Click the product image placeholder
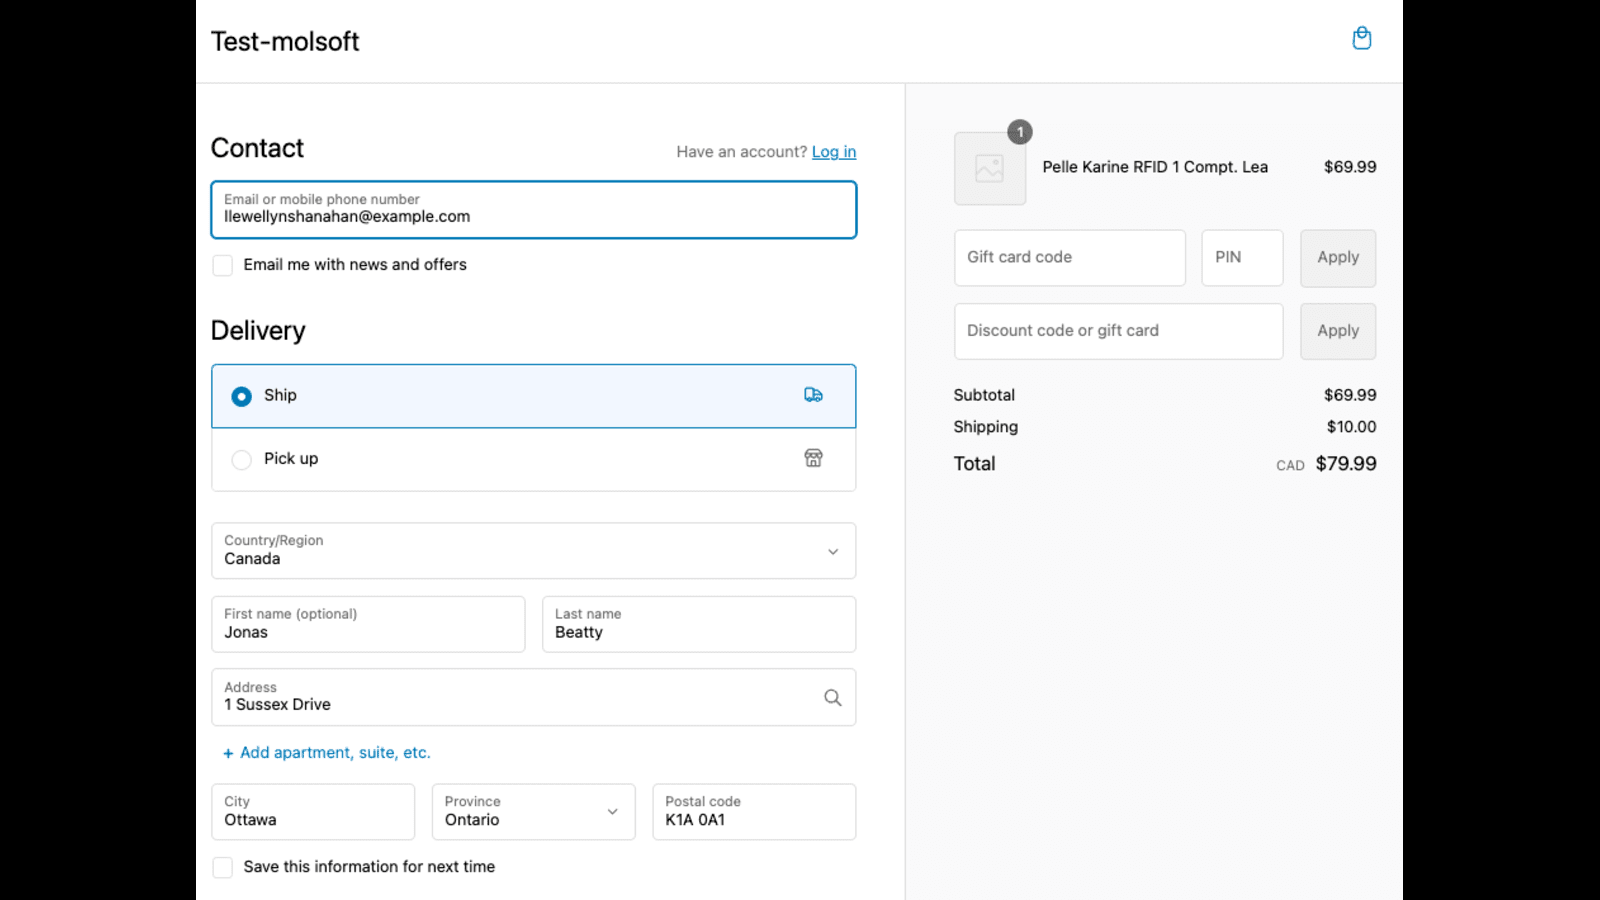The height and width of the screenshot is (900, 1600). tap(990, 168)
